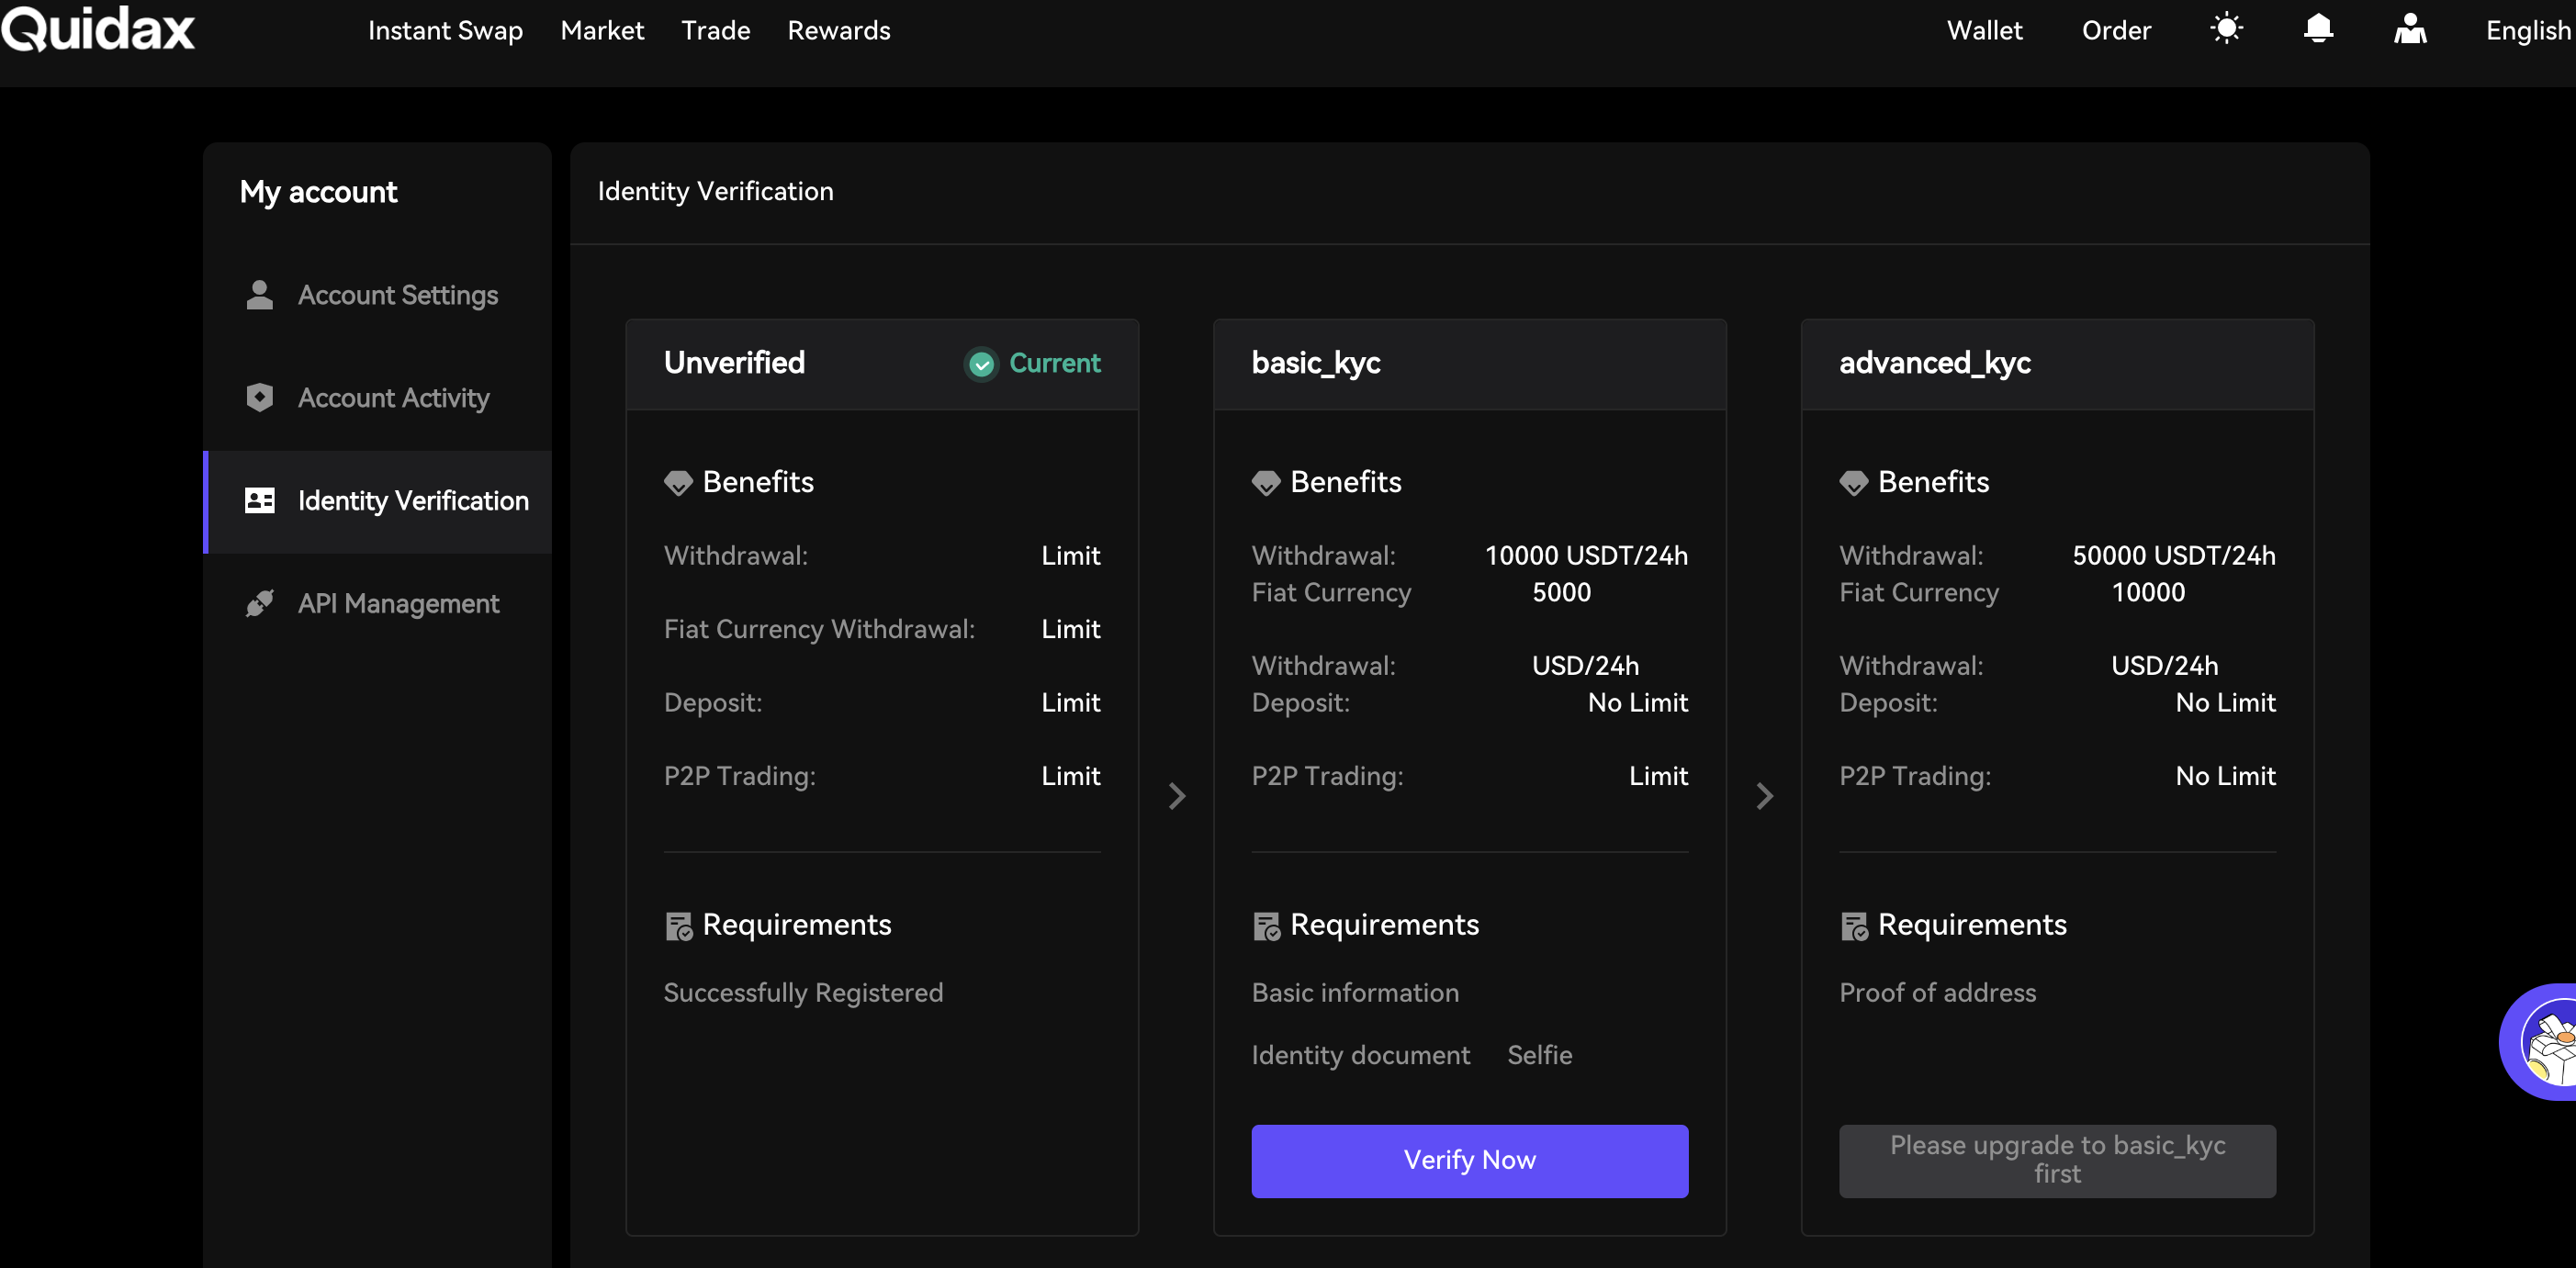Click Requirements icon in basic_kyc card
The height and width of the screenshot is (1268, 2576).
point(1266,926)
